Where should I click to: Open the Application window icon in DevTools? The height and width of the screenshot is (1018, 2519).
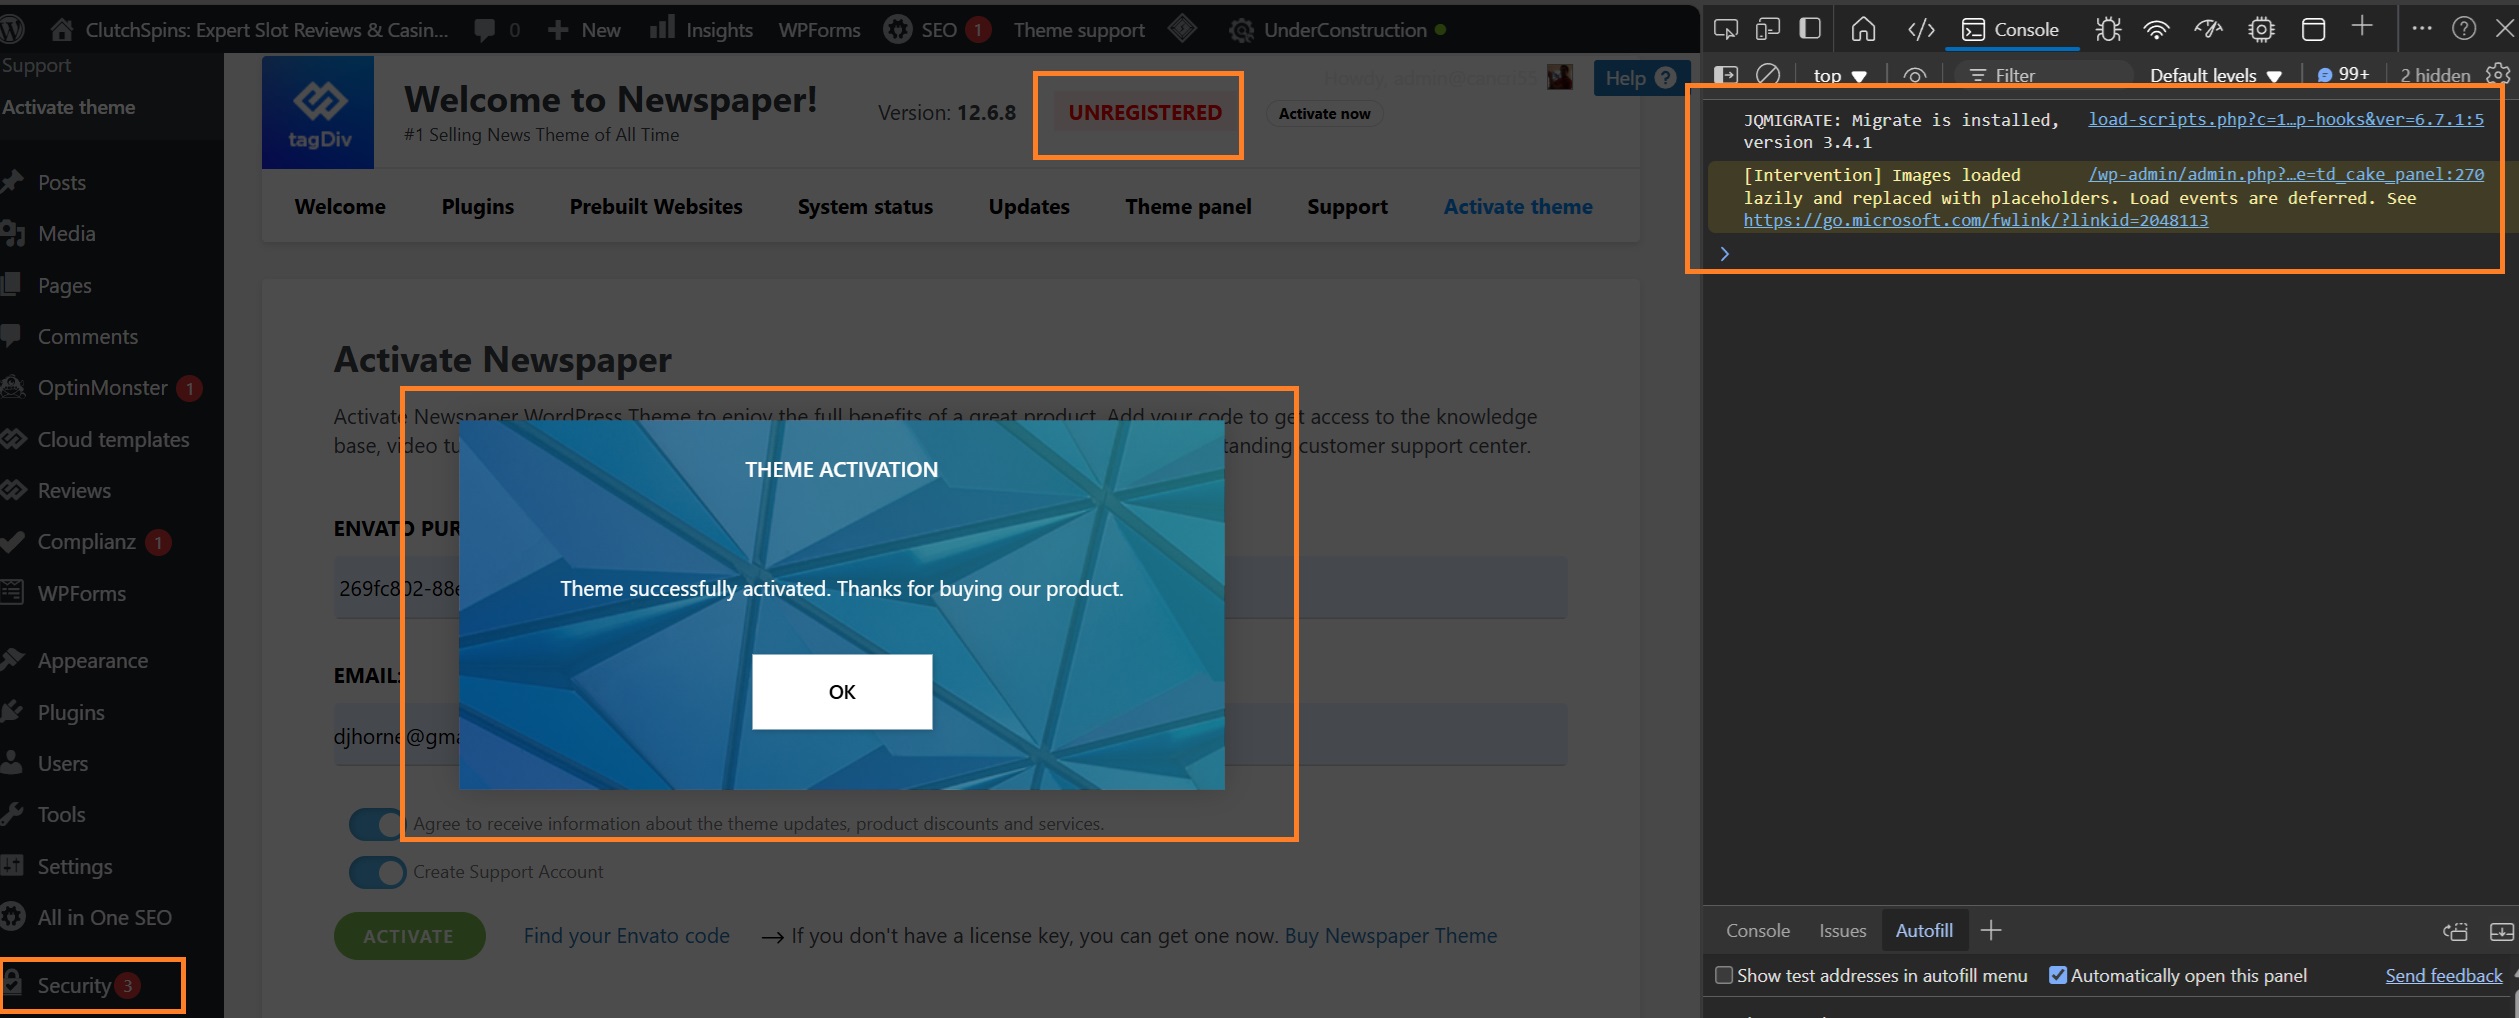click(x=2313, y=29)
